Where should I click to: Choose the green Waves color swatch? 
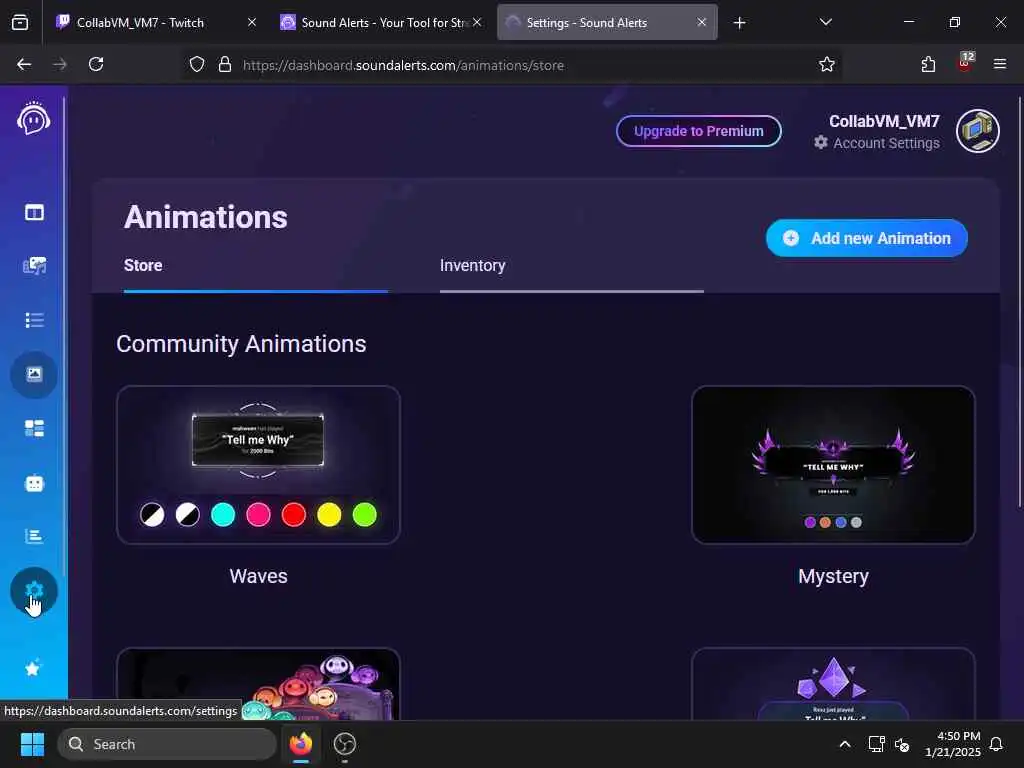(x=364, y=515)
